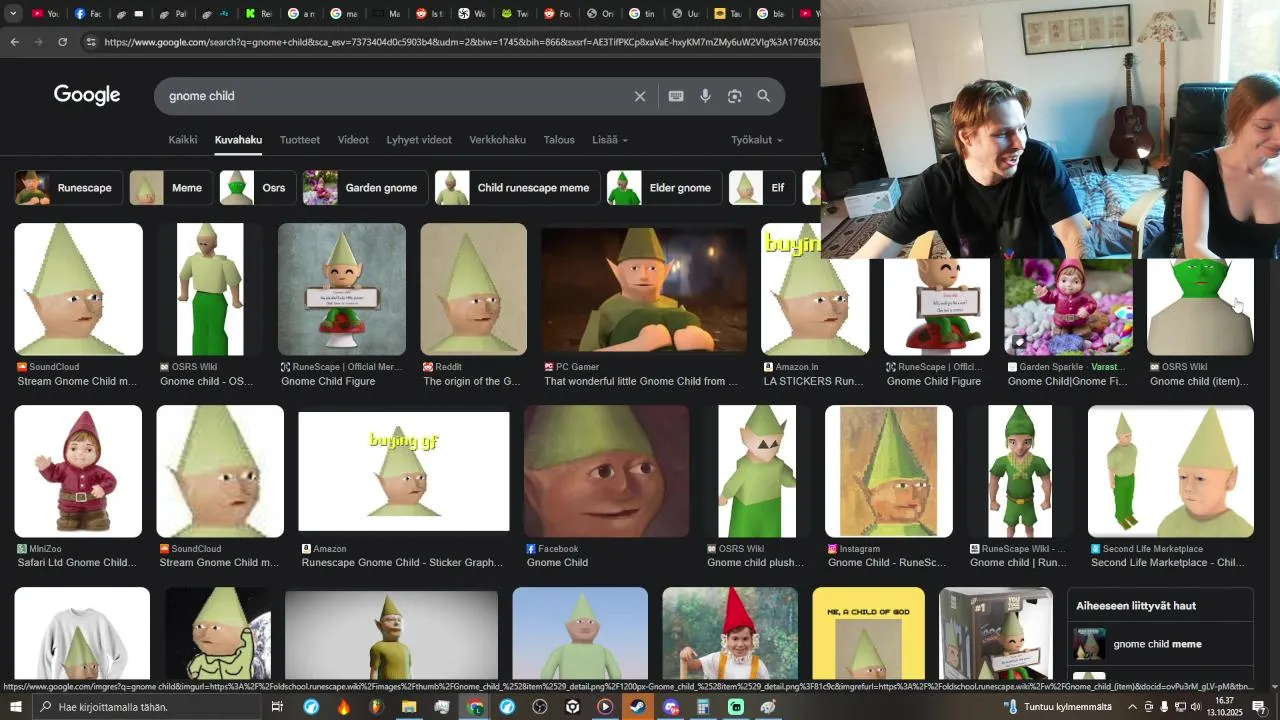Open the Tuotteet tab
This screenshot has width=1280, height=720.
[300, 140]
